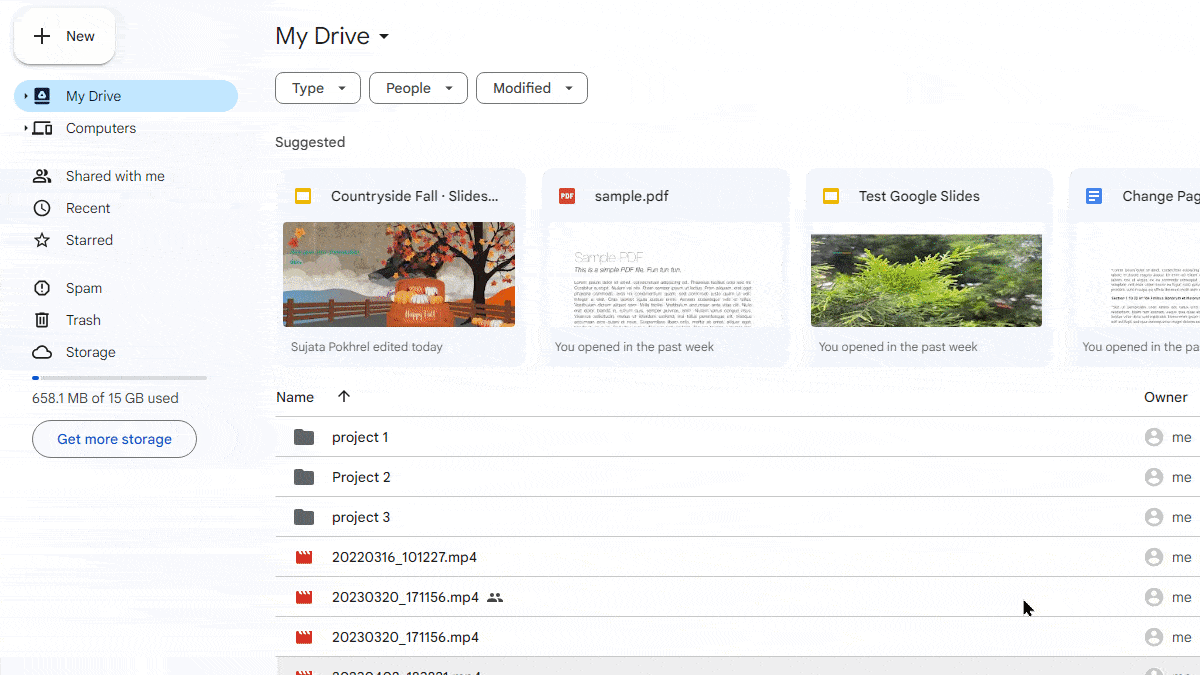Expand the My Drive title dropdown arrow

pyautogui.click(x=384, y=36)
